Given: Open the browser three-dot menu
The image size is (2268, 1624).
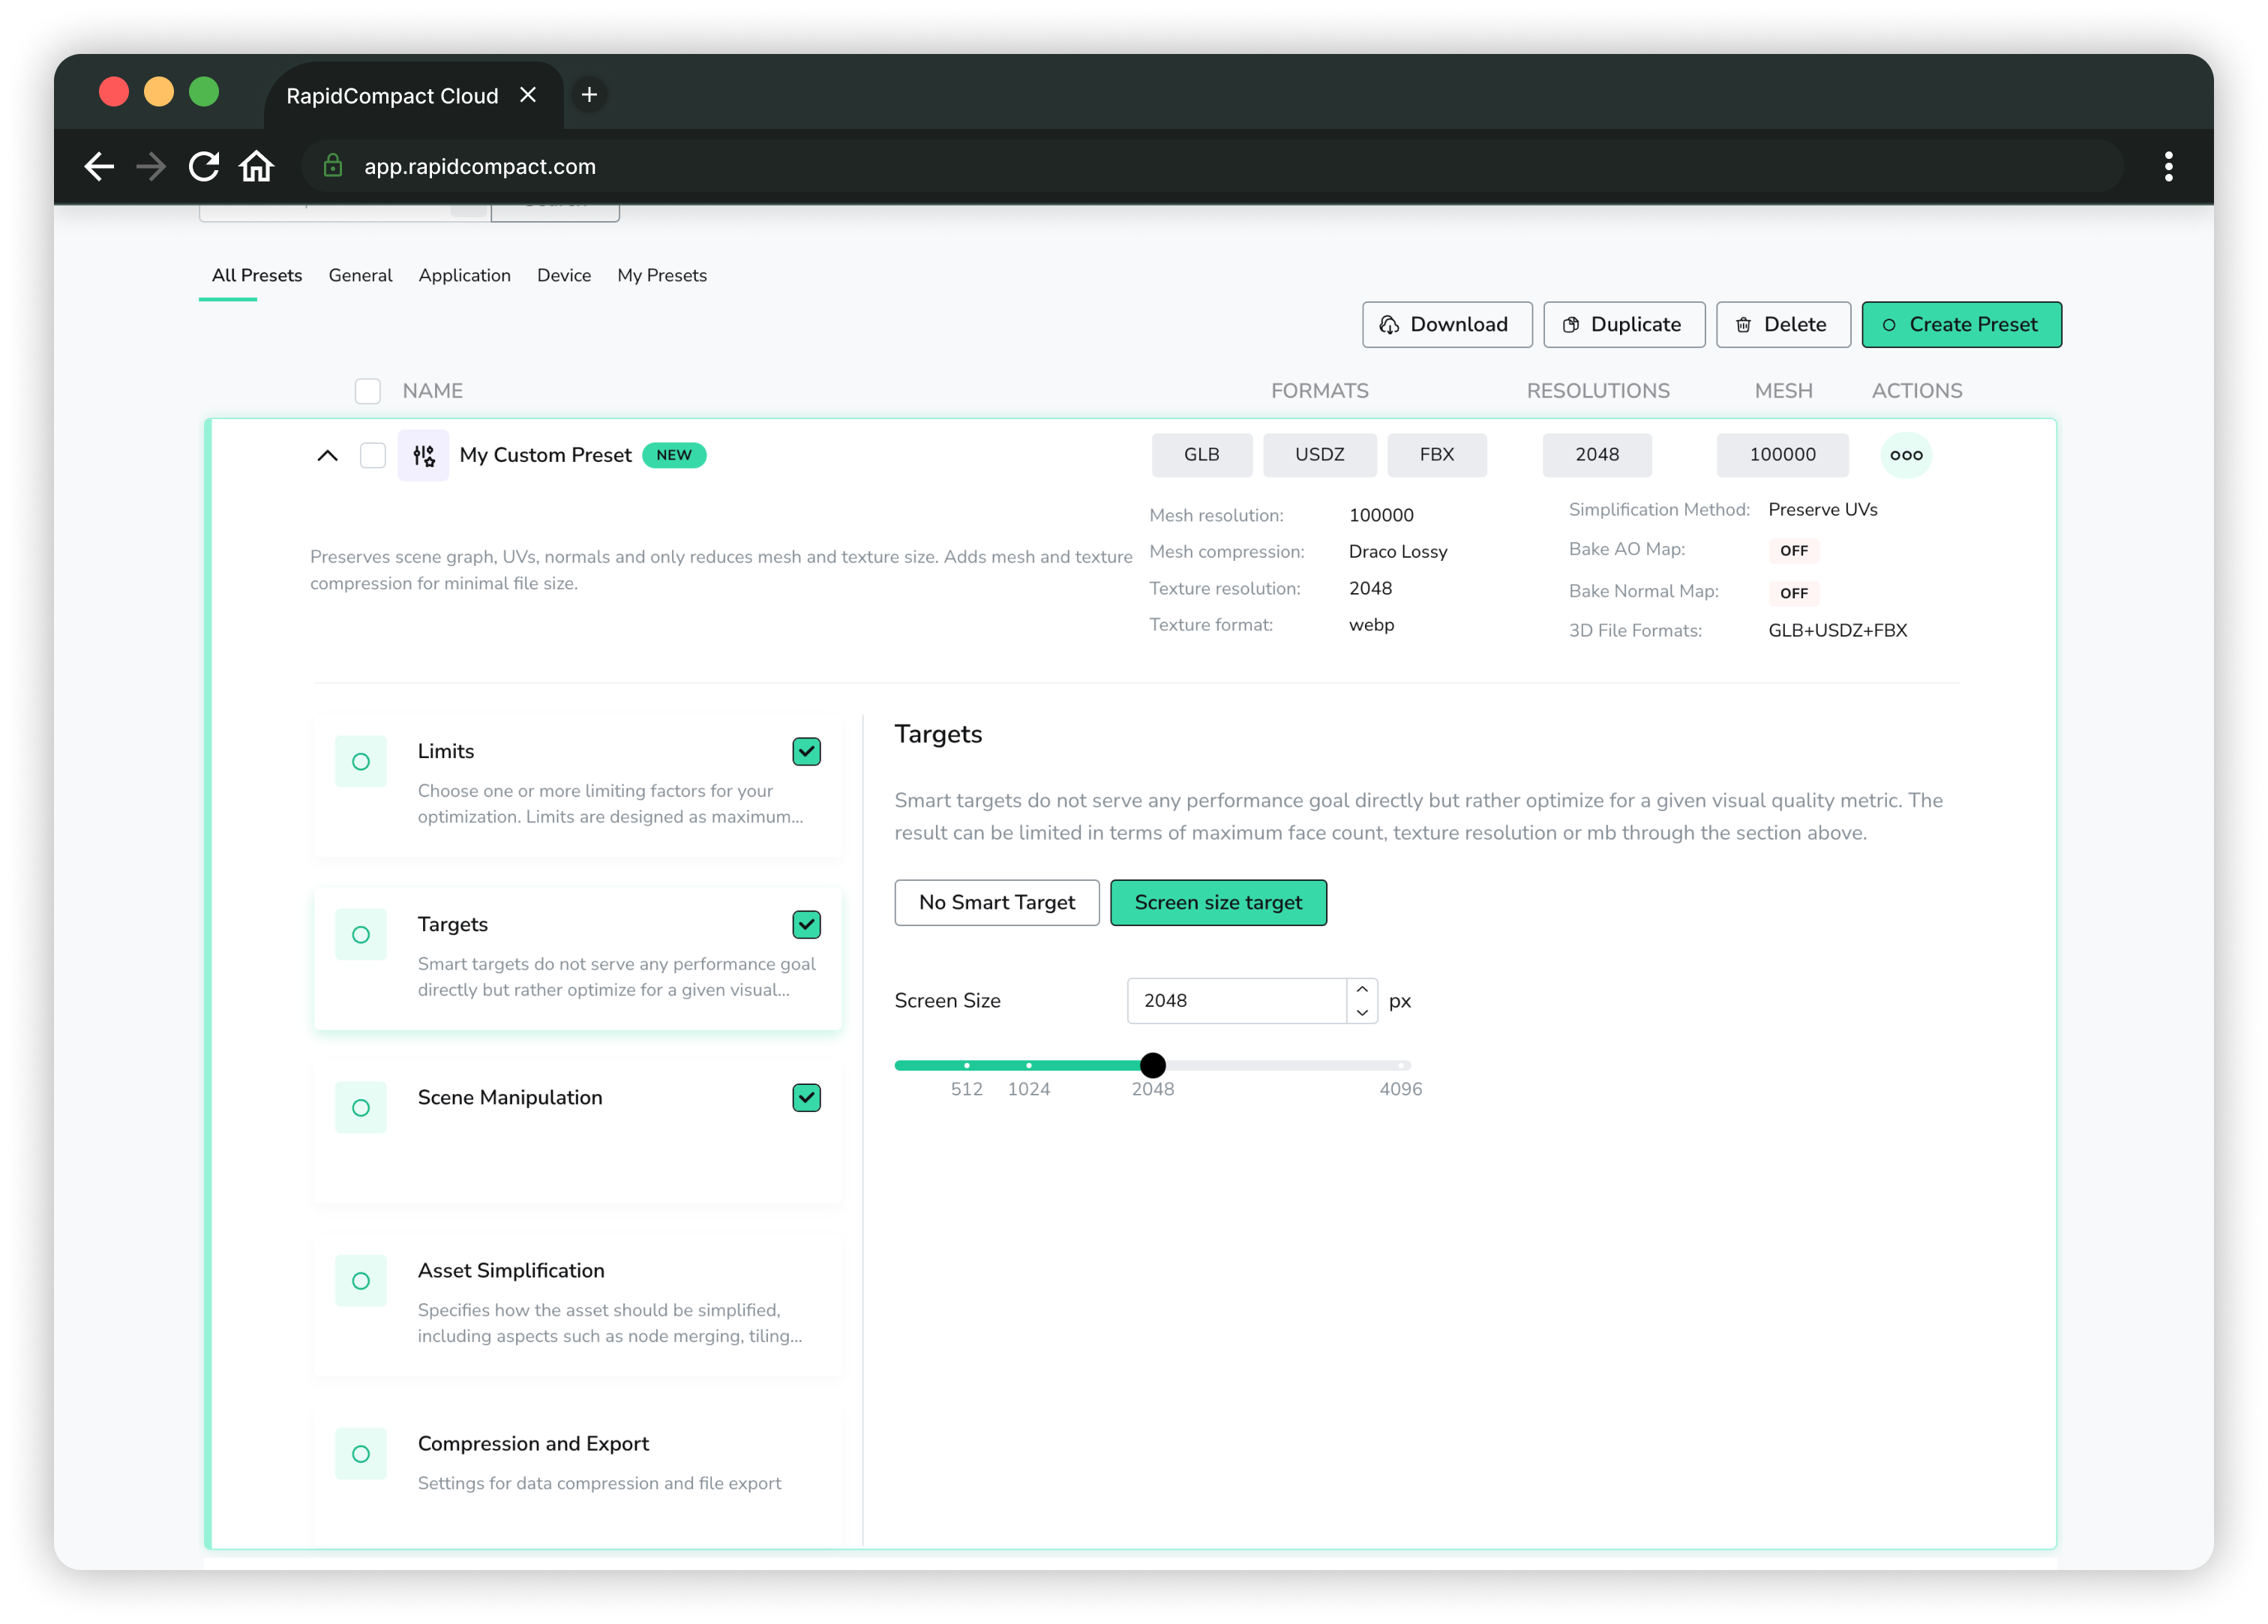Looking at the screenshot, I should point(2168,166).
